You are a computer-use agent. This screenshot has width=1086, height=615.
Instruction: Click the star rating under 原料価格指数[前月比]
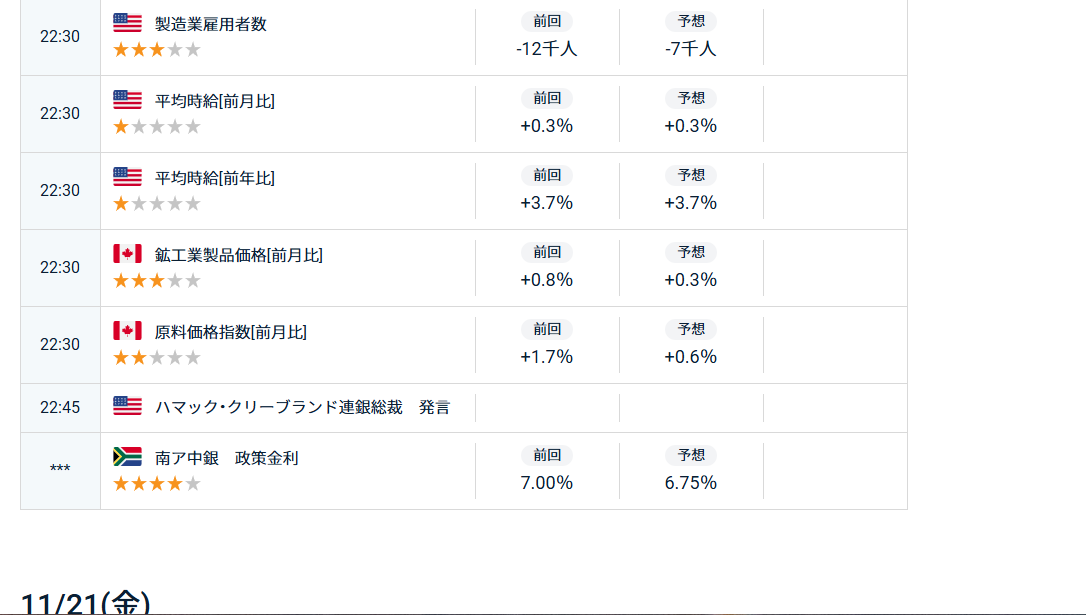tap(157, 357)
